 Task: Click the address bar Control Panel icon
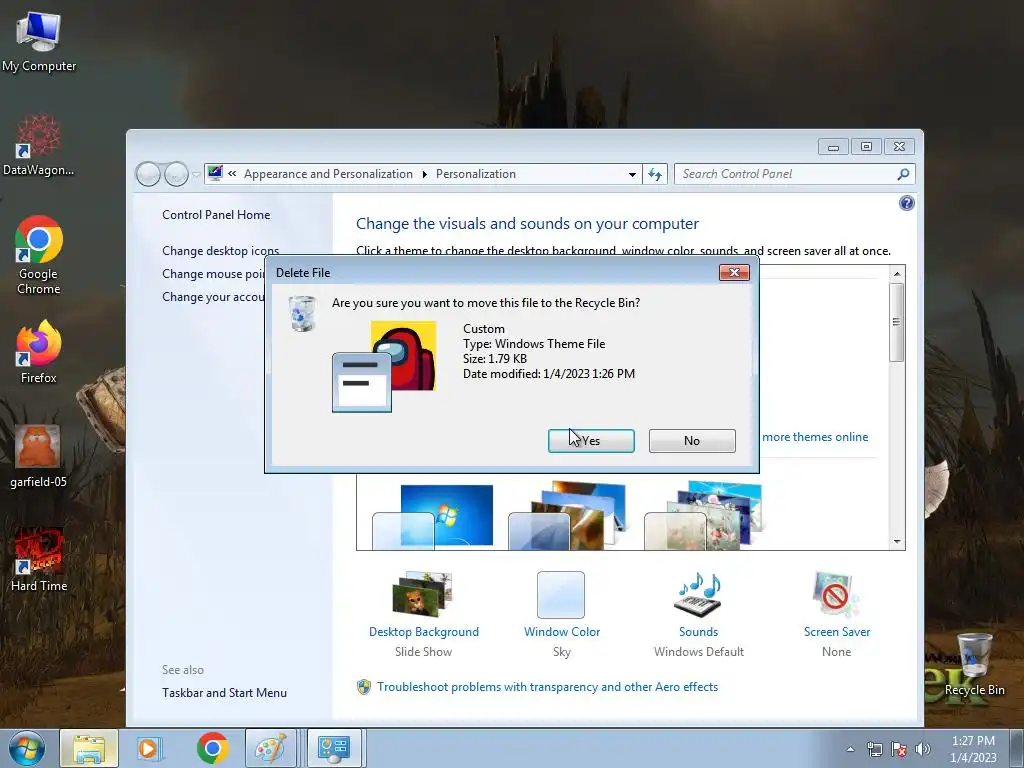(x=215, y=173)
